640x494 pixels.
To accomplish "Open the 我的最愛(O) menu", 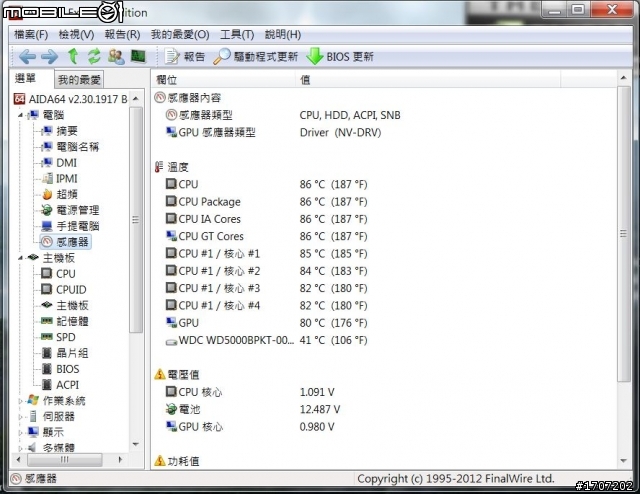I will tap(180, 35).
